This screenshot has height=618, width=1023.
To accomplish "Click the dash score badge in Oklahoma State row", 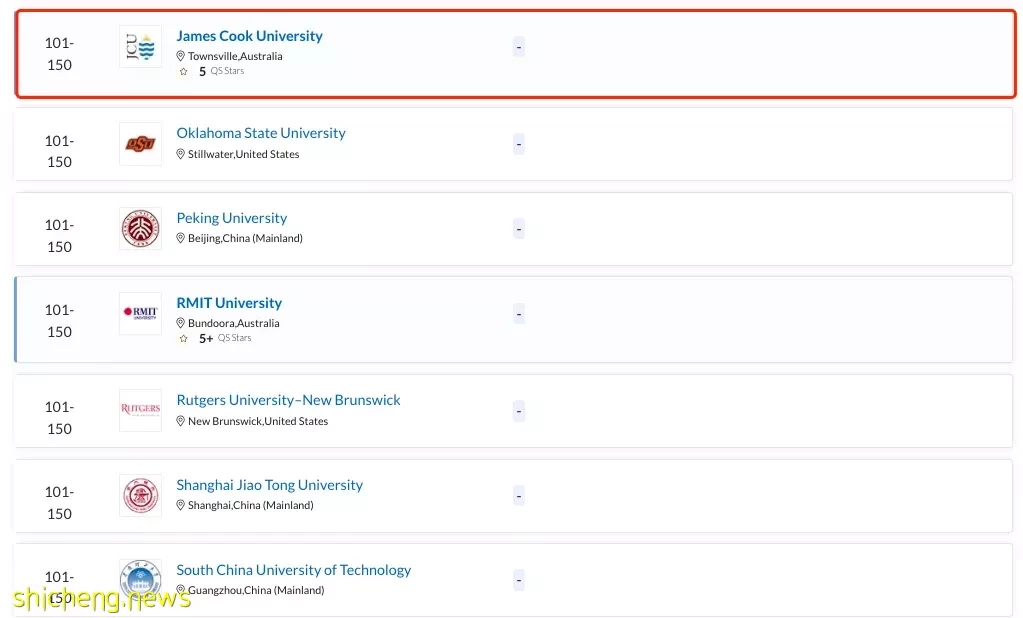I will click(x=519, y=144).
